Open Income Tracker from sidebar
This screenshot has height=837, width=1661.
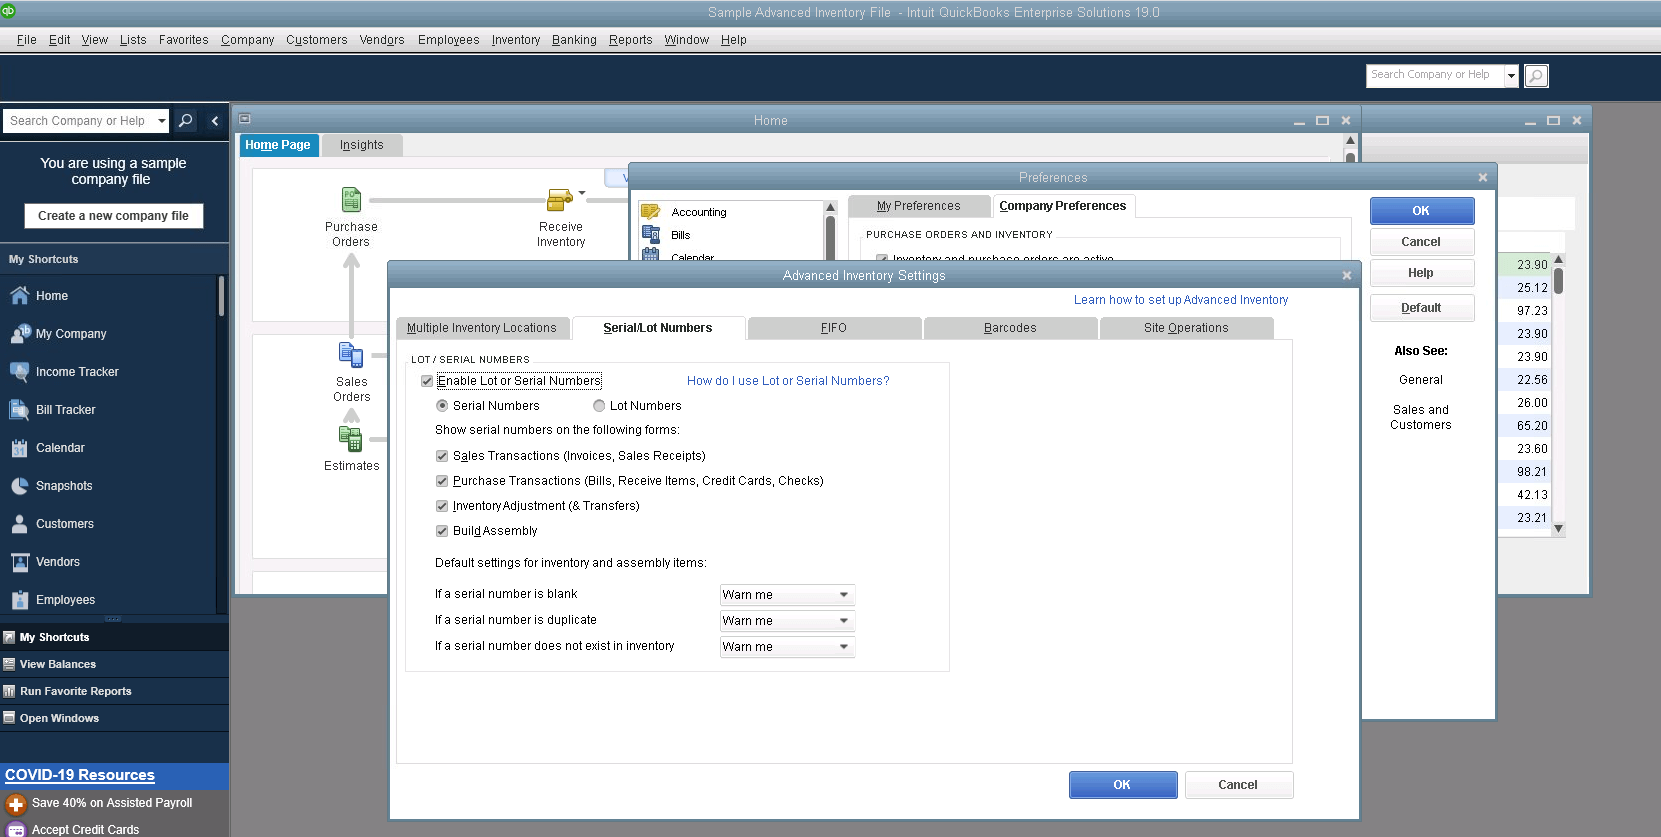(x=76, y=372)
